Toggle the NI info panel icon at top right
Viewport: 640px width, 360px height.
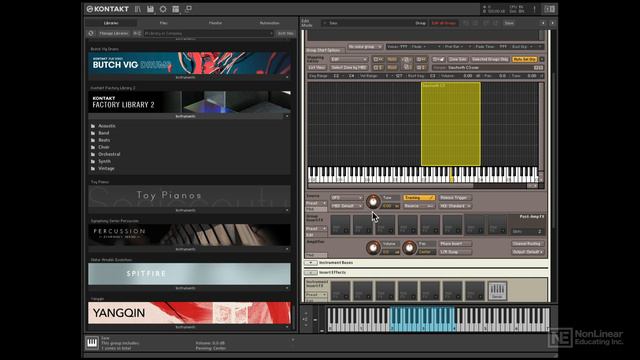(x=549, y=9)
